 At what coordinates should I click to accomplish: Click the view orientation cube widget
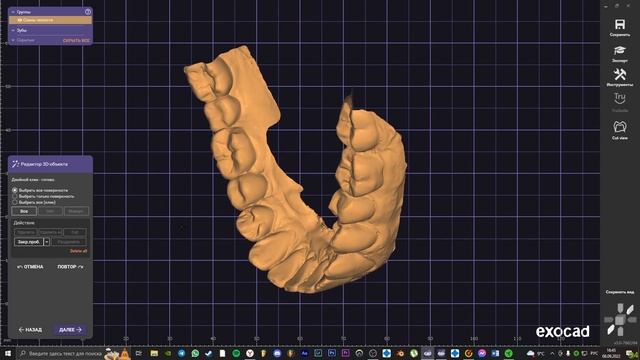click(x=620, y=320)
